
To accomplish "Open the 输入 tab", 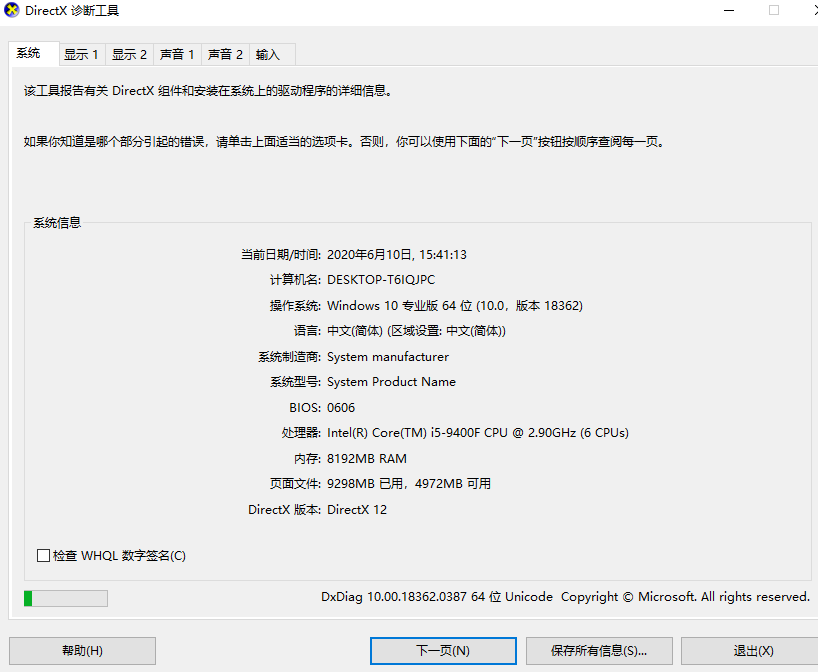I will [272, 54].
